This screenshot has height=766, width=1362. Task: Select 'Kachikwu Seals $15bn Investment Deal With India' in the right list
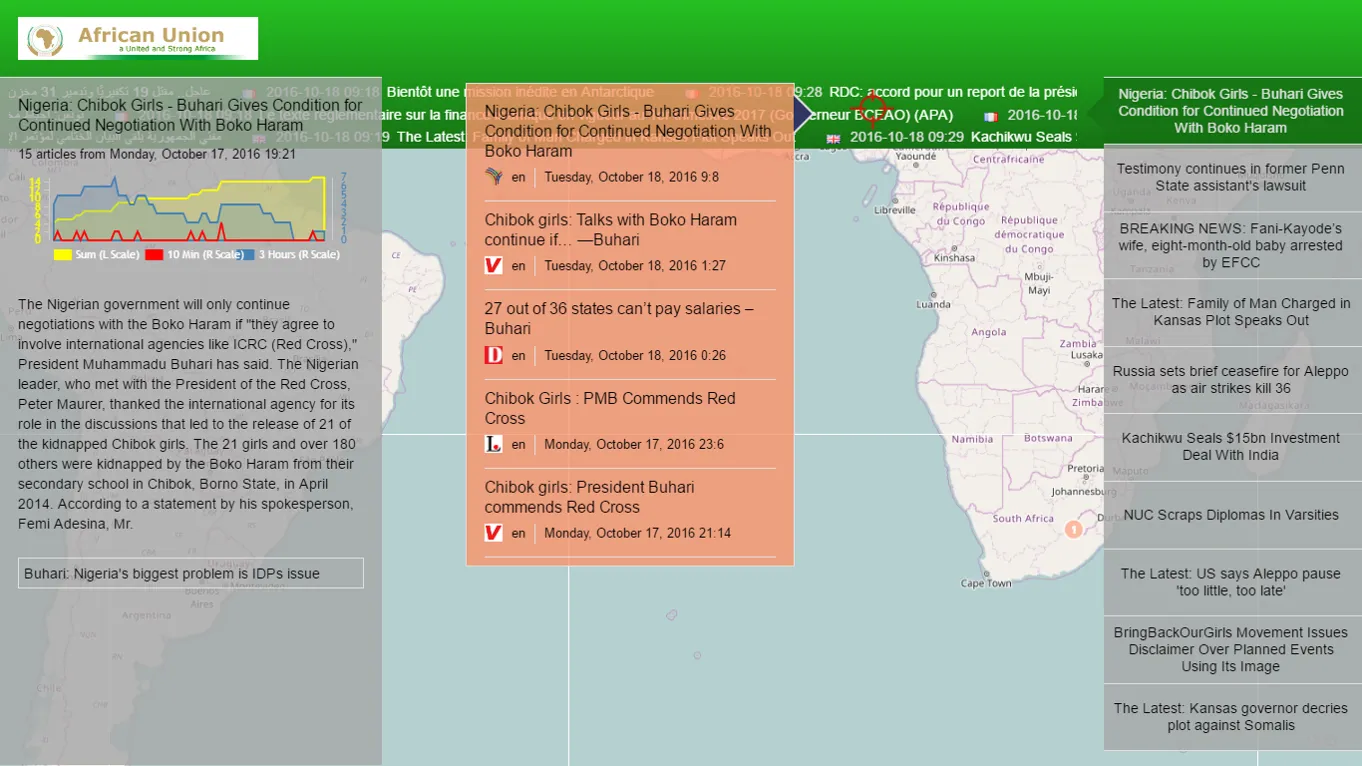coord(1231,447)
